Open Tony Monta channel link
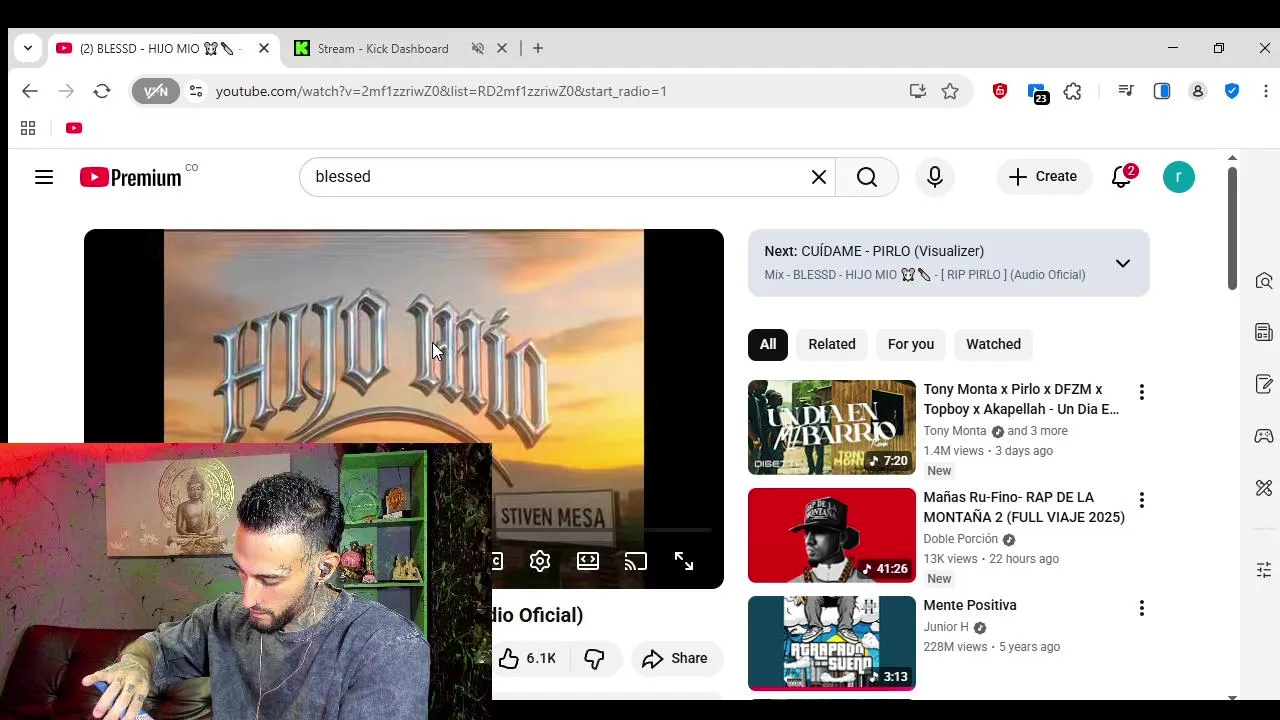 tap(955, 431)
